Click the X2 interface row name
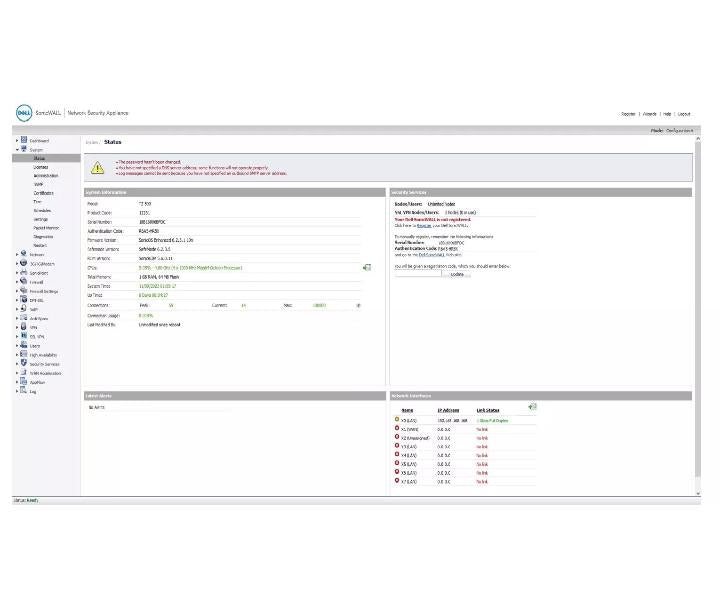Image resolution: width=720 pixels, height=600 pixels. (x=415, y=438)
